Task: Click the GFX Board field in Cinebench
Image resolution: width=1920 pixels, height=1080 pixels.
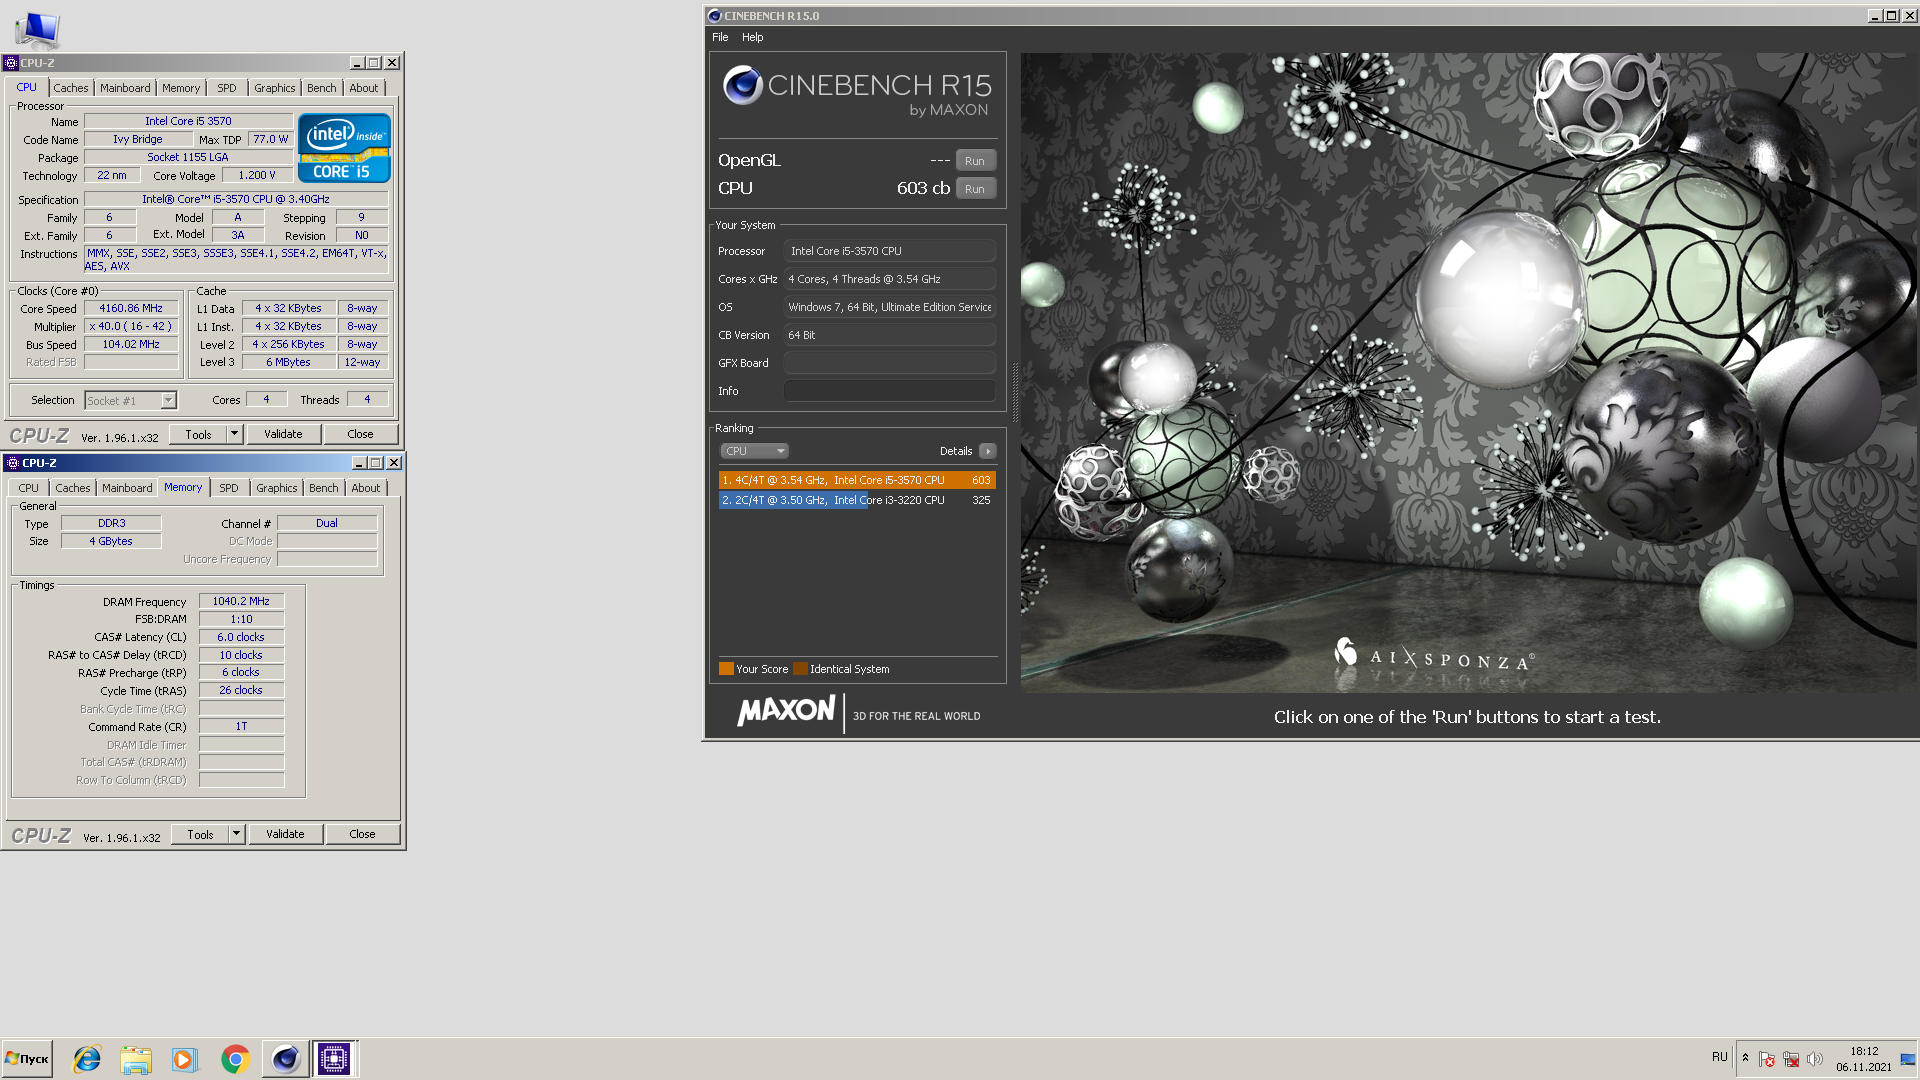Action: coord(890,363)
